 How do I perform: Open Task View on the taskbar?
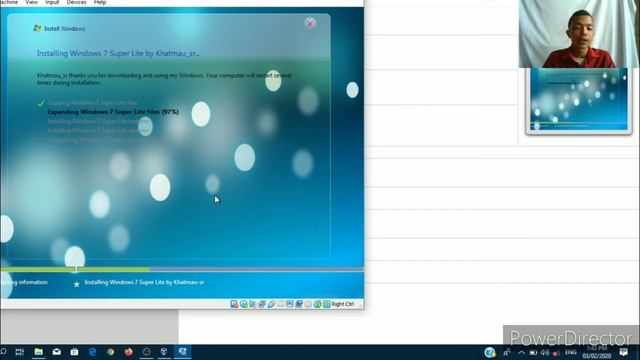pos(19,351)
